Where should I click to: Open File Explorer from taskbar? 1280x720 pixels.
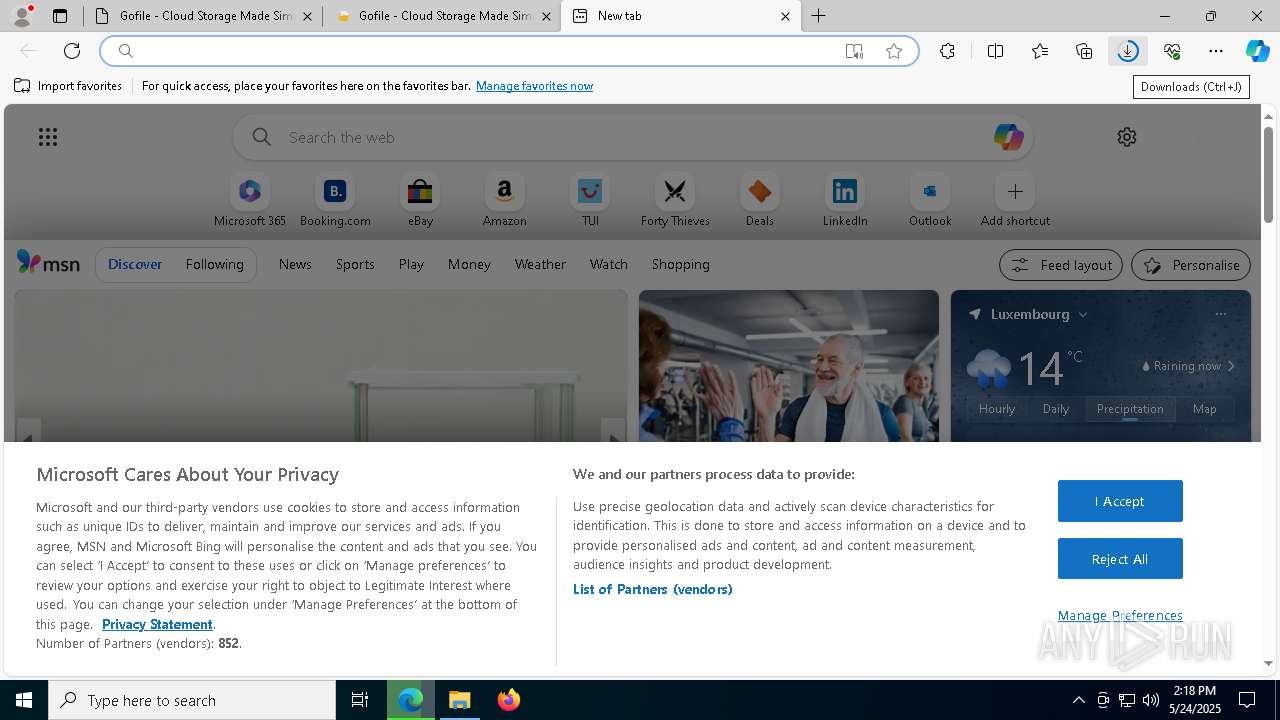[460, 700]
